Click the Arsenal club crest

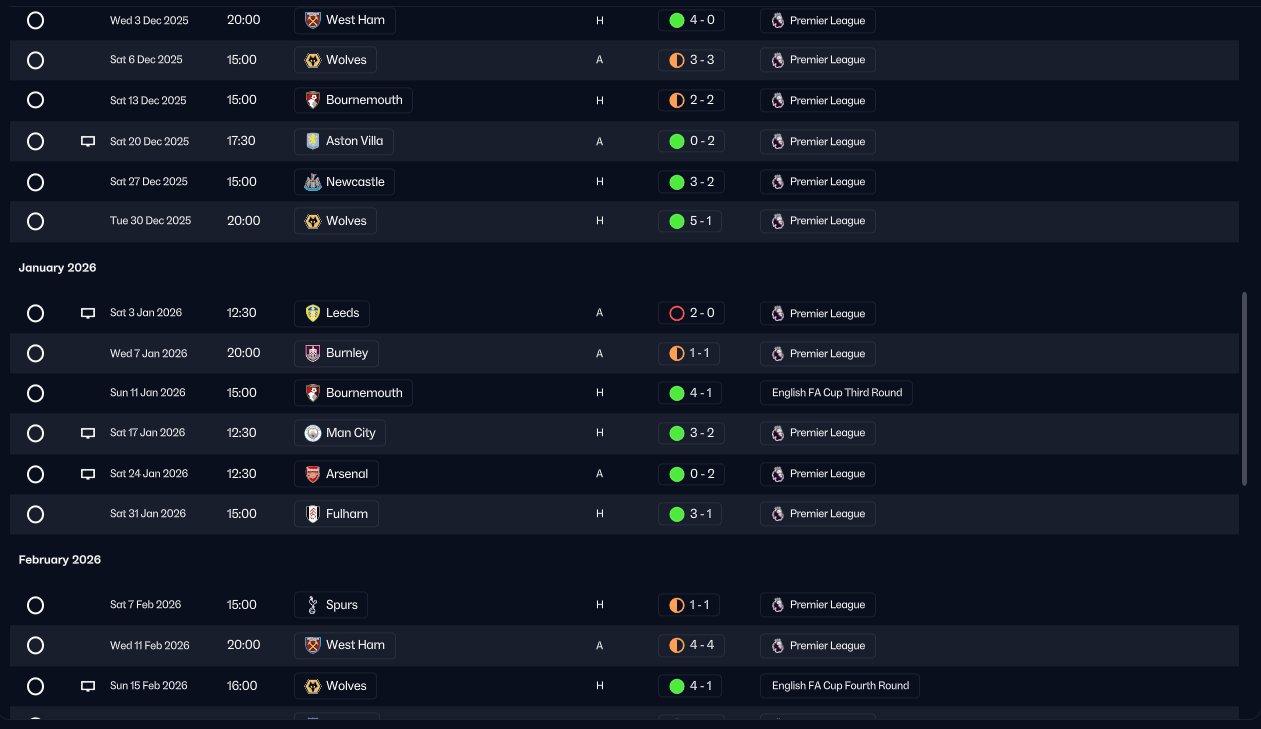(x=313, y=474)
